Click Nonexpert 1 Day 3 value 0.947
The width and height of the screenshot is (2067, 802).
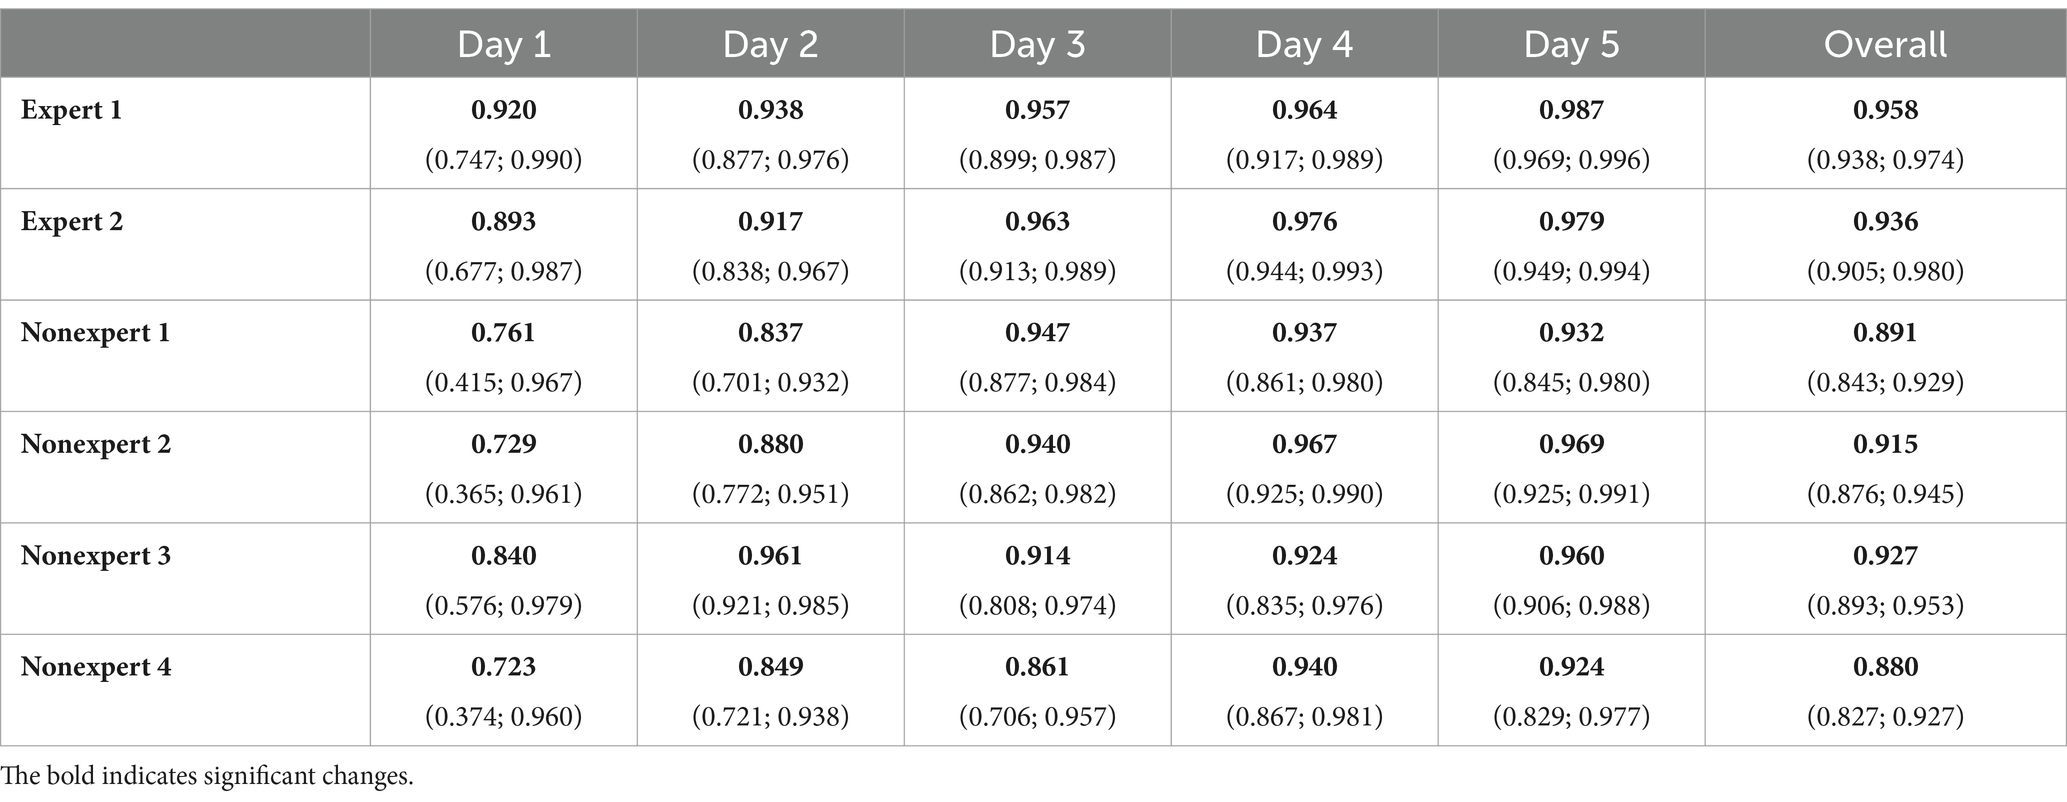click(x=1038, y=333)
